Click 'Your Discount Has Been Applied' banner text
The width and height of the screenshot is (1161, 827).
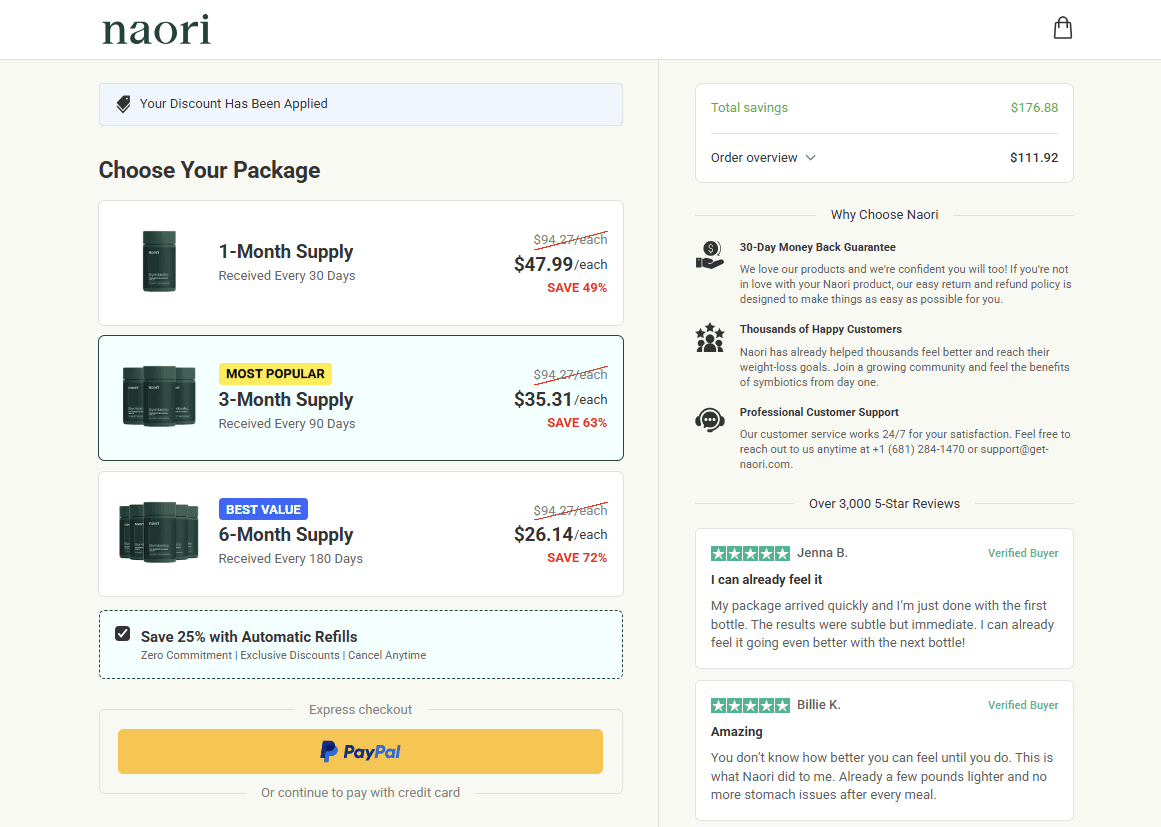click(233, 104)
